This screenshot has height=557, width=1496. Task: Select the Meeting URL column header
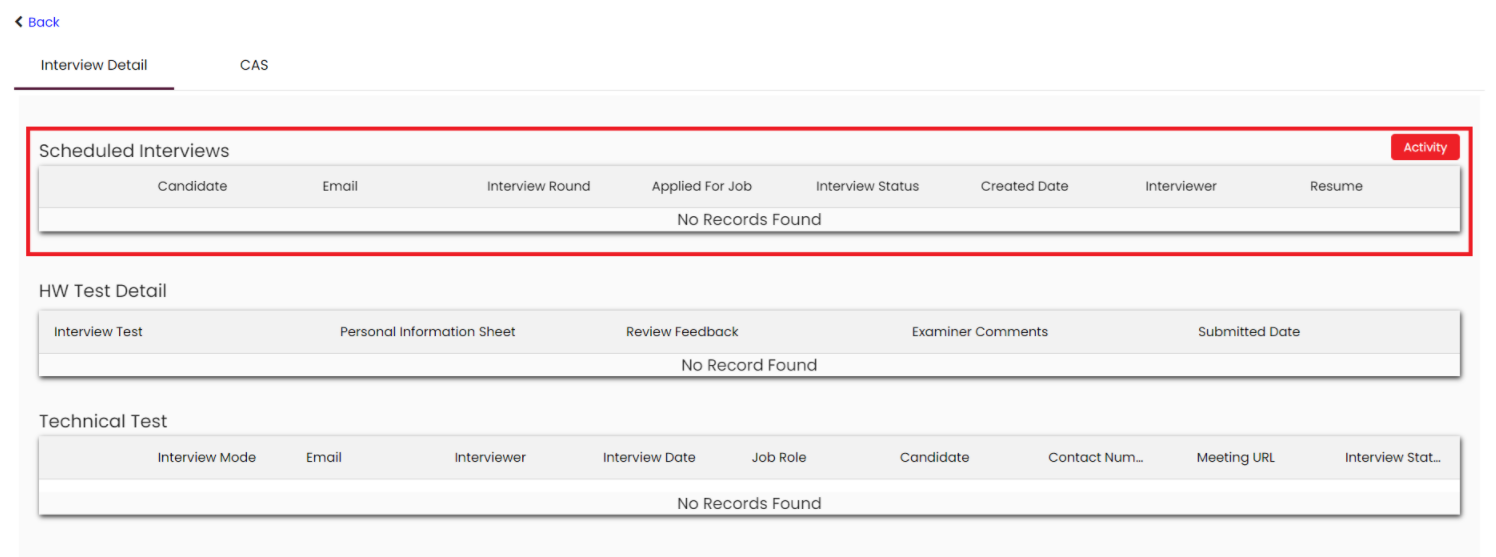pos(1235,458)
